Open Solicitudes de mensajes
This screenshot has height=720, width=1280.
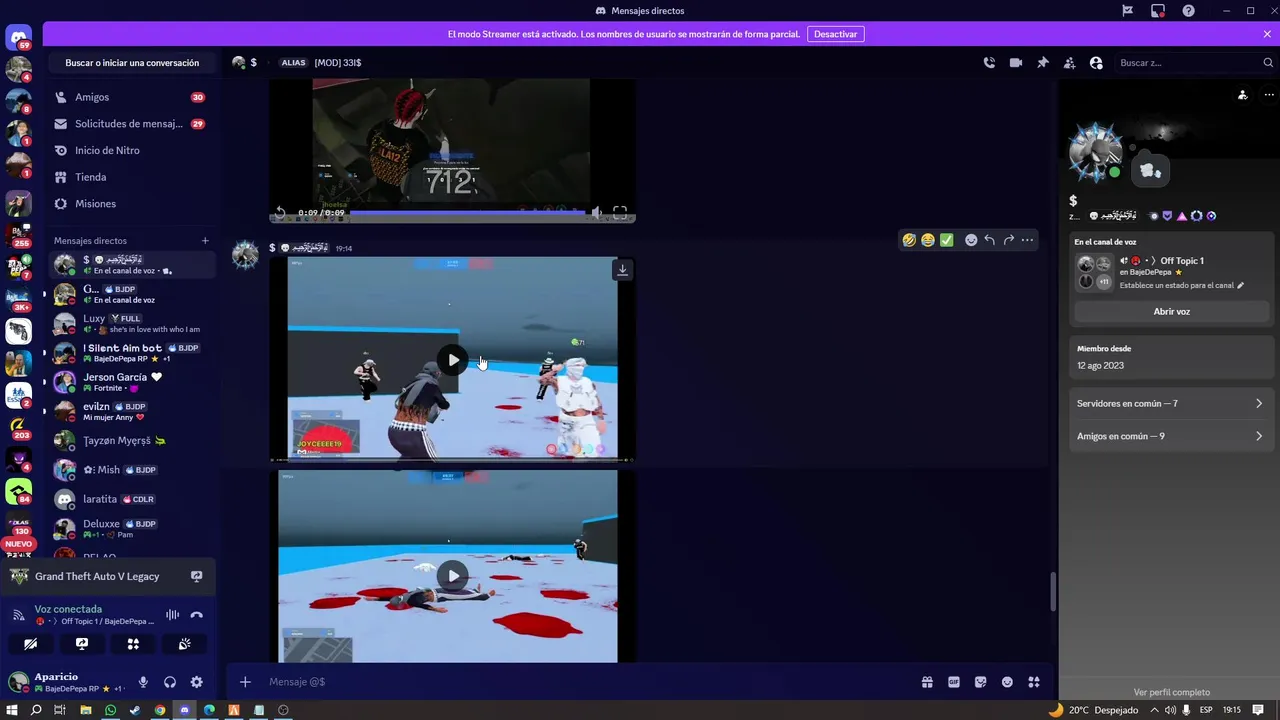131,124
